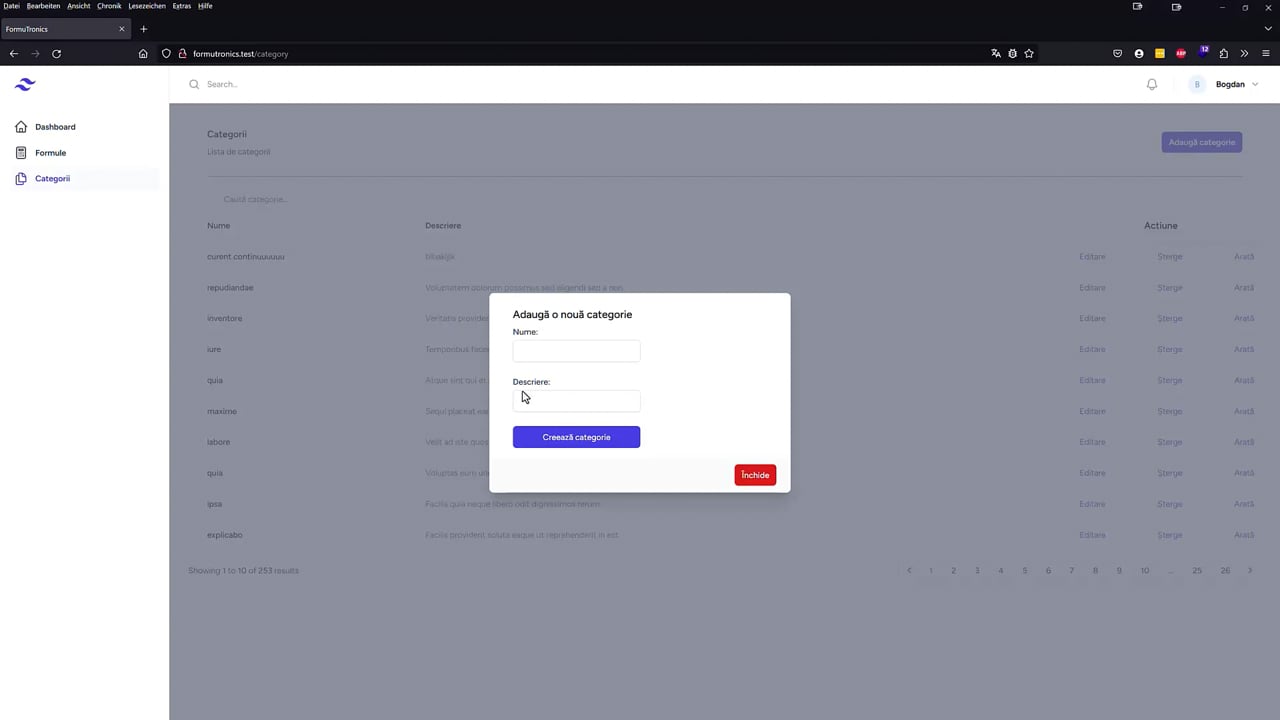Go to page 26 in pagination
This screenshot has height=720, width=1280.
pos(1225,571)
